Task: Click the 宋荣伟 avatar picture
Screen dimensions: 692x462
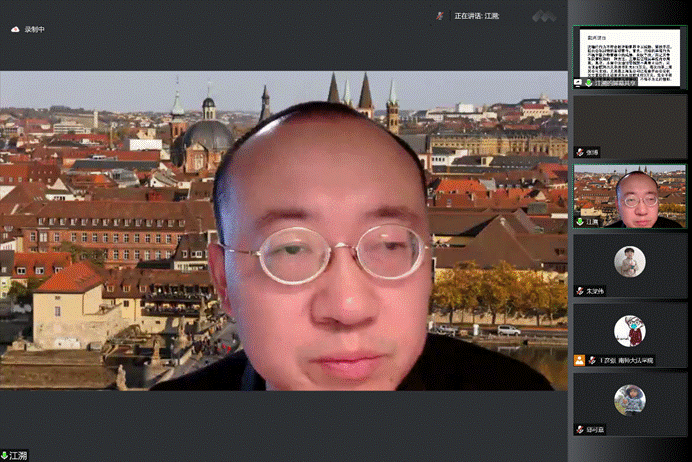Action: tap(629, 261)
